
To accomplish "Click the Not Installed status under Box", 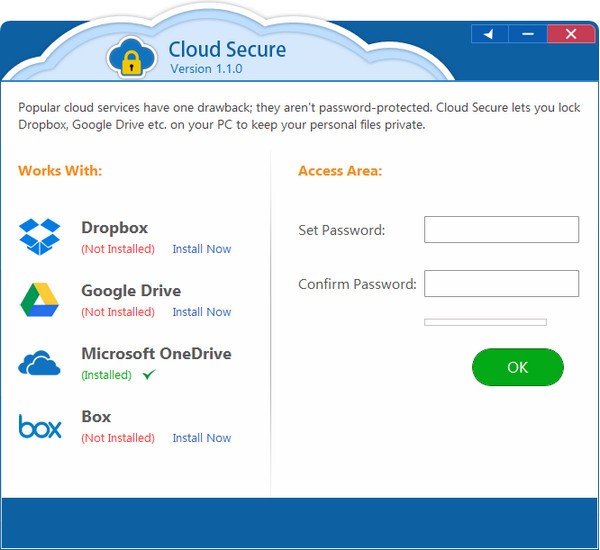I will [118, 438].
